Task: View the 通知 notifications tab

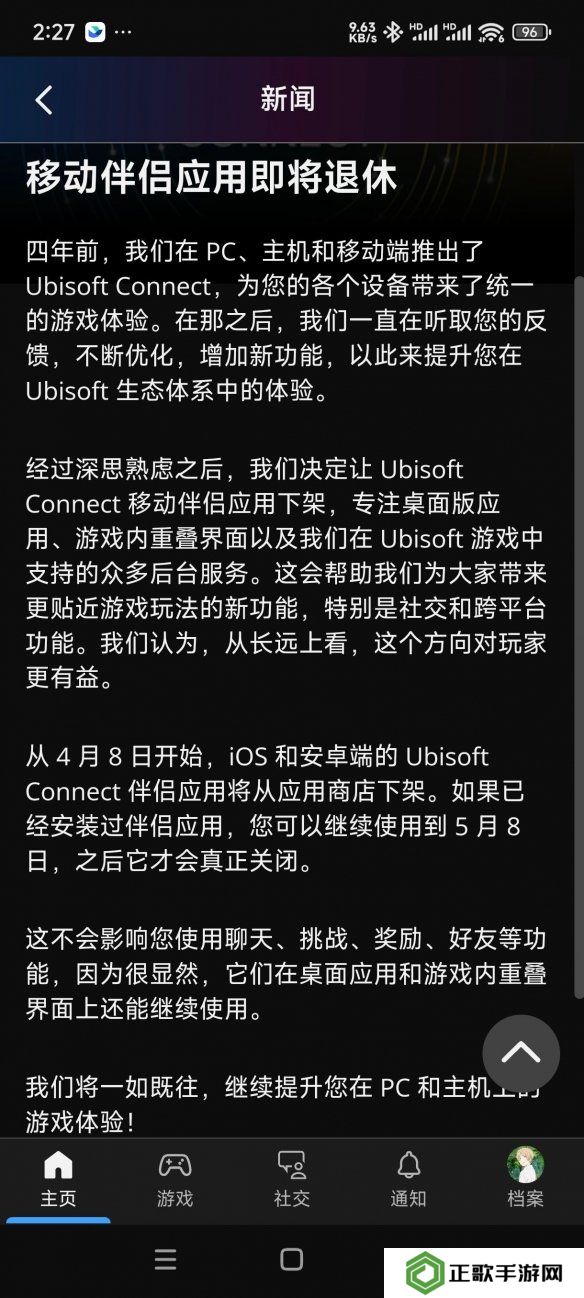Action: [408, 1180]
